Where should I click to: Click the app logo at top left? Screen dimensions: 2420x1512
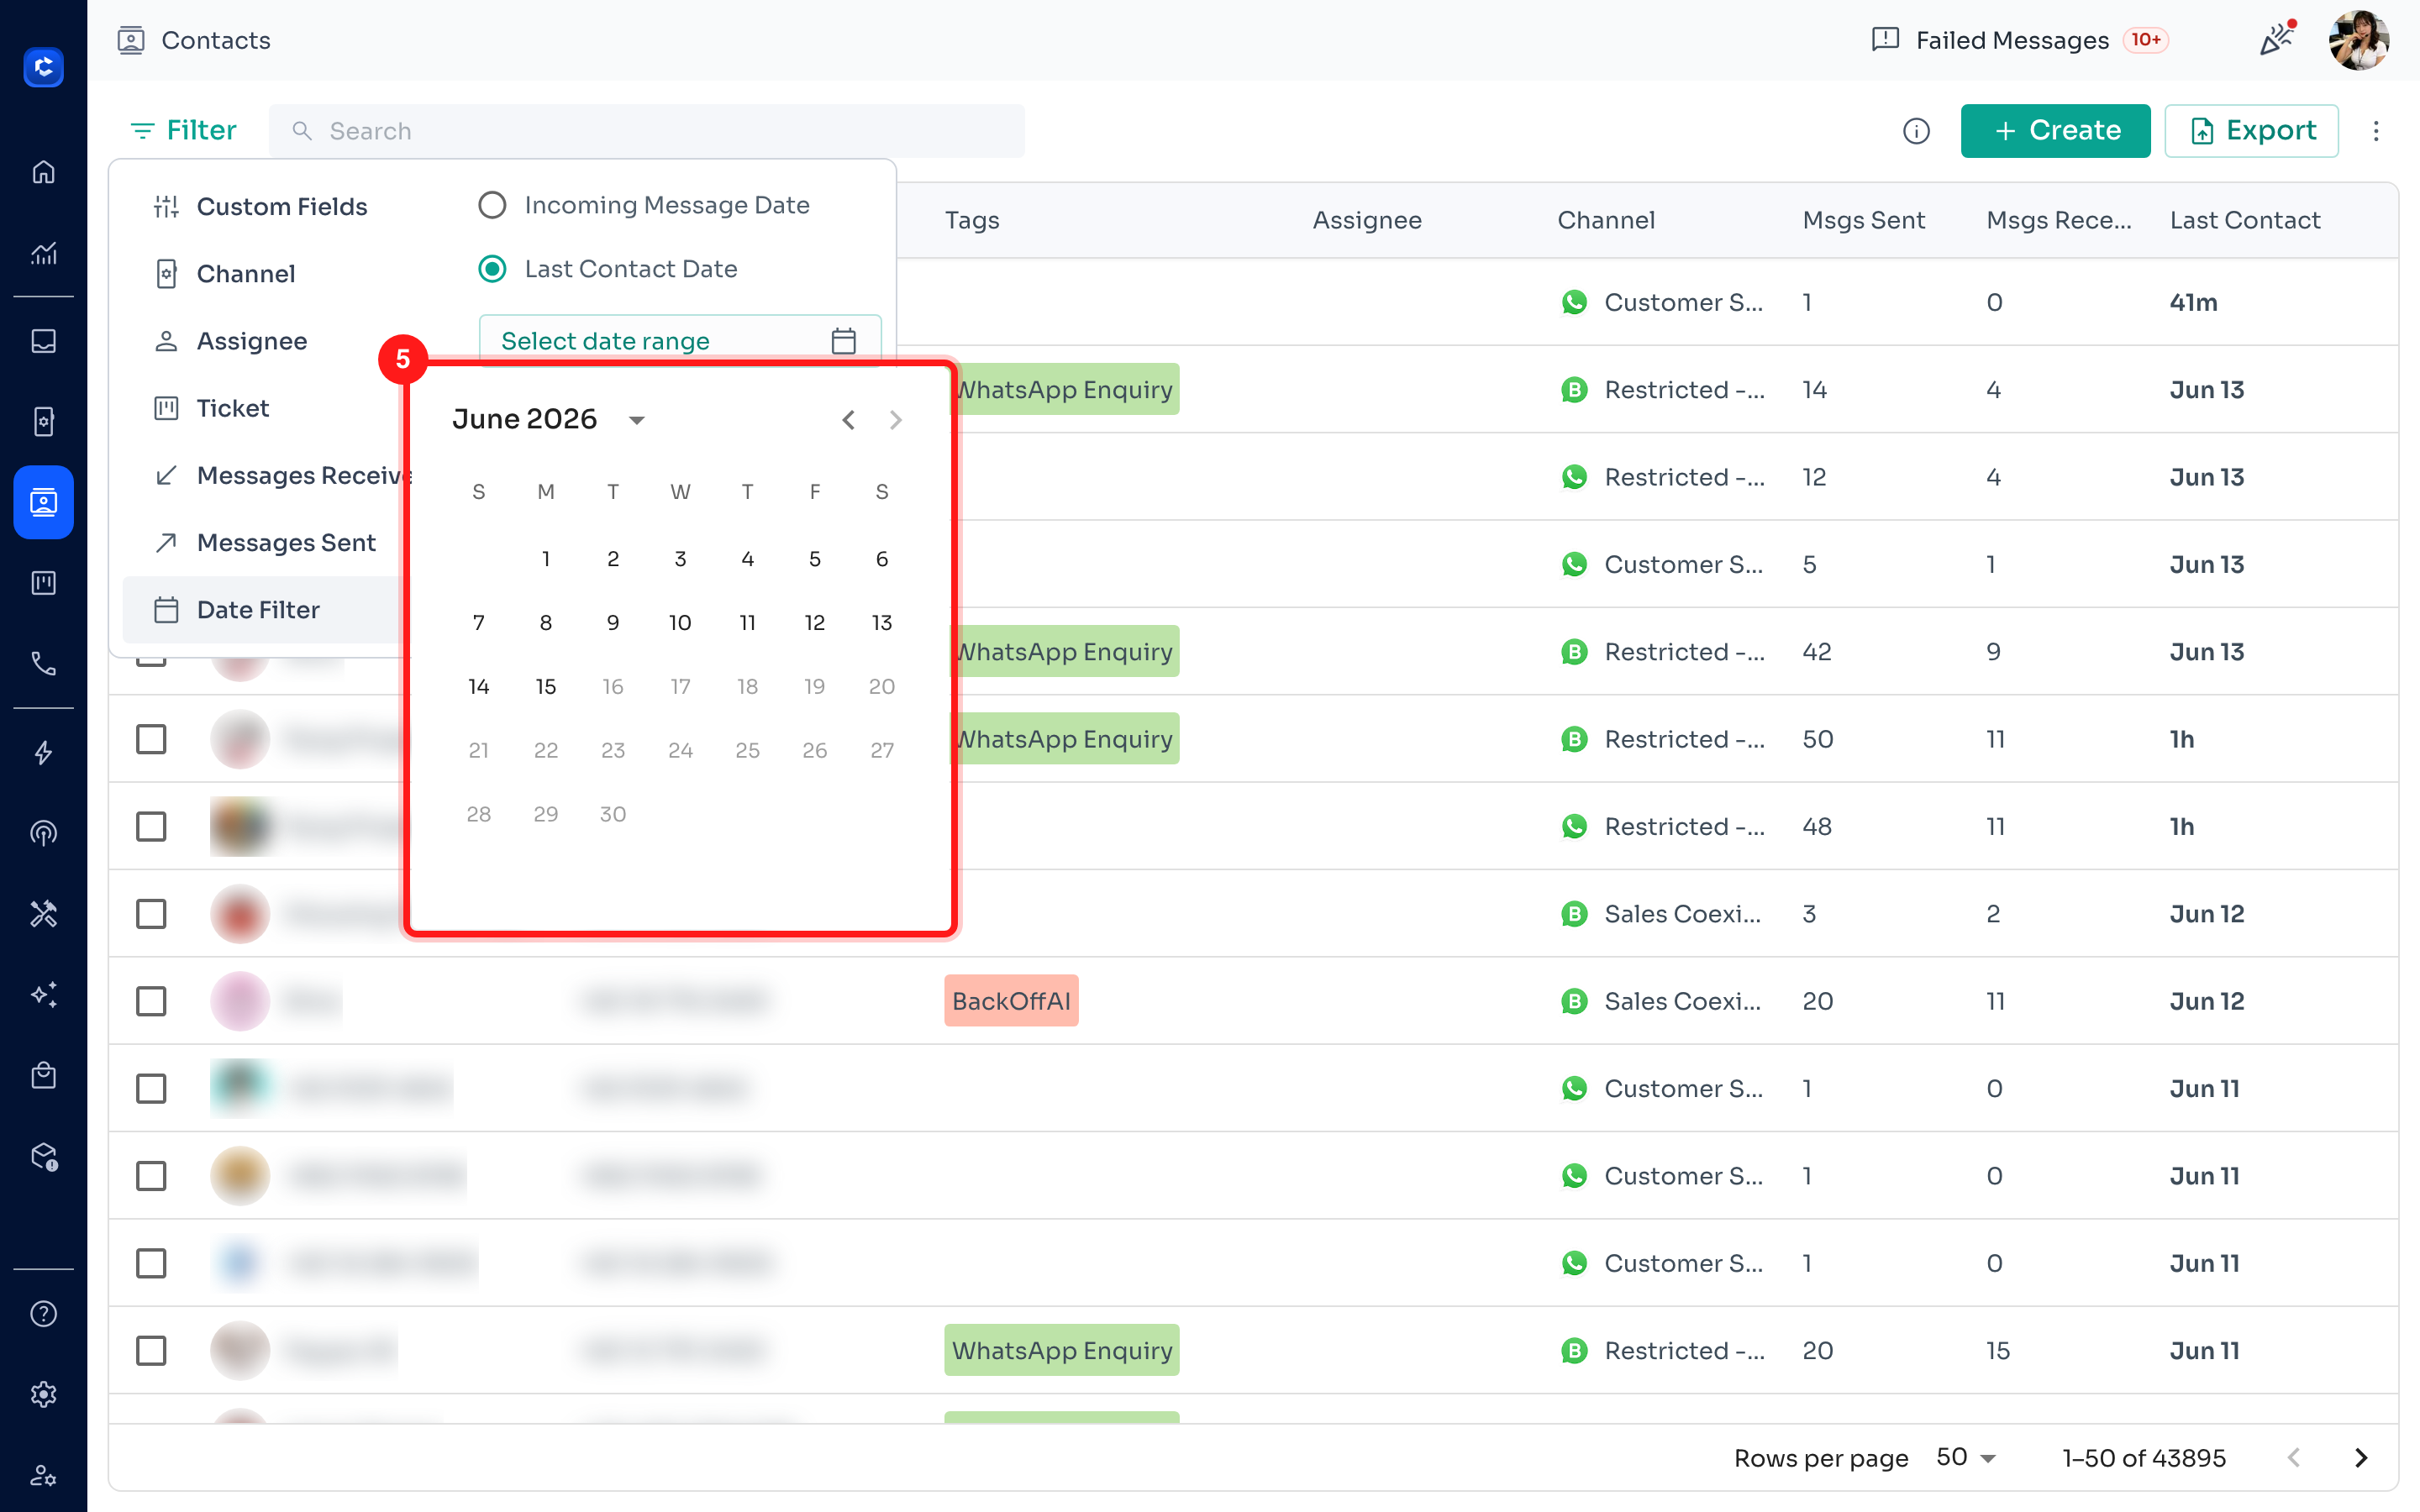(x=43, y=67)
